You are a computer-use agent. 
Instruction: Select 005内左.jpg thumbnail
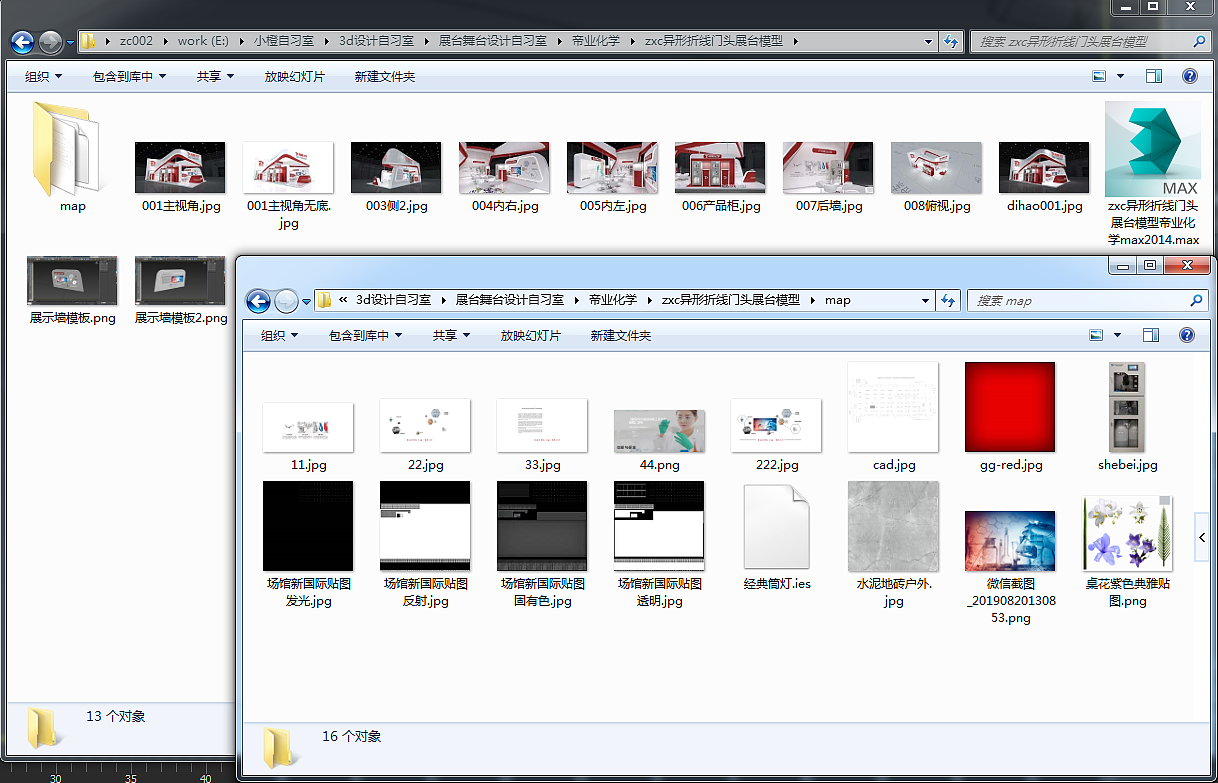pos(612,167)
